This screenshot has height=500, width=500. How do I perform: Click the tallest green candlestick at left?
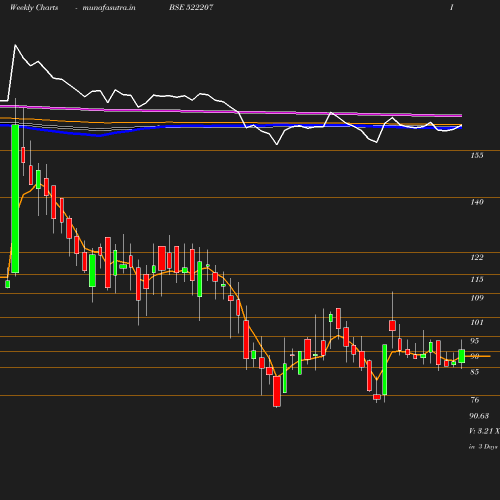[15, 199]
